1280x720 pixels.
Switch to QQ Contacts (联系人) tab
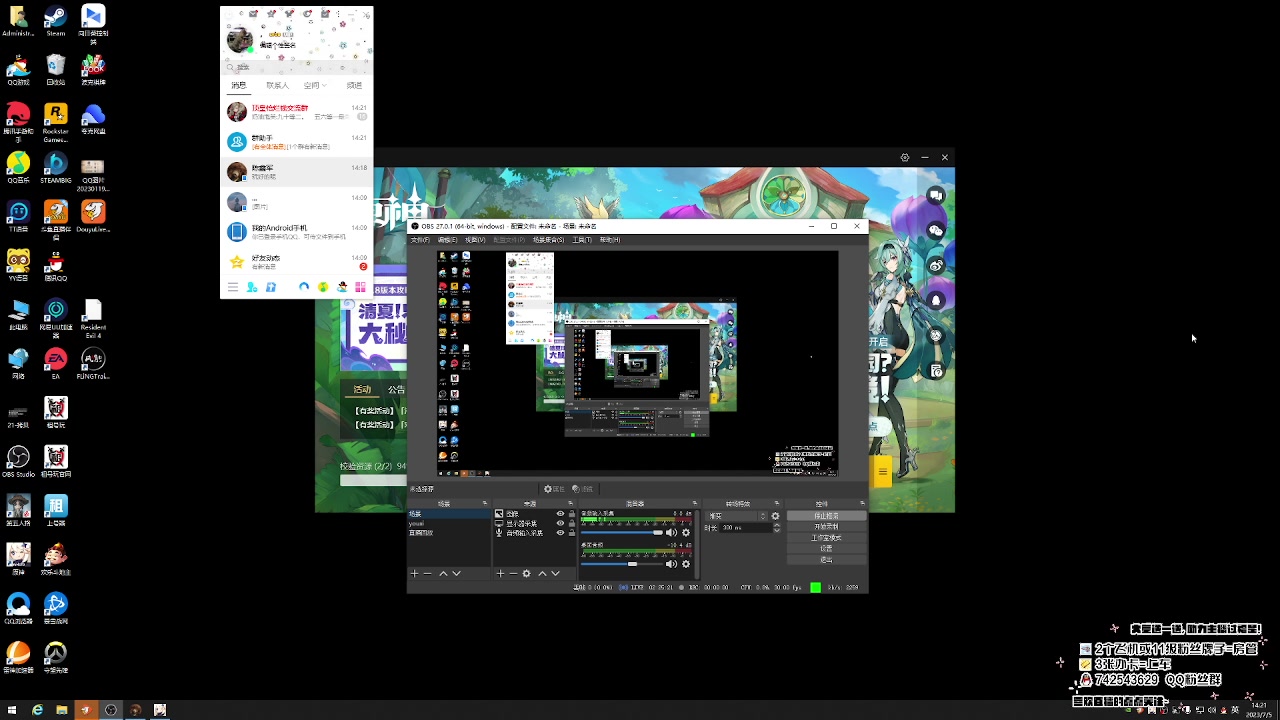point(278,85)
